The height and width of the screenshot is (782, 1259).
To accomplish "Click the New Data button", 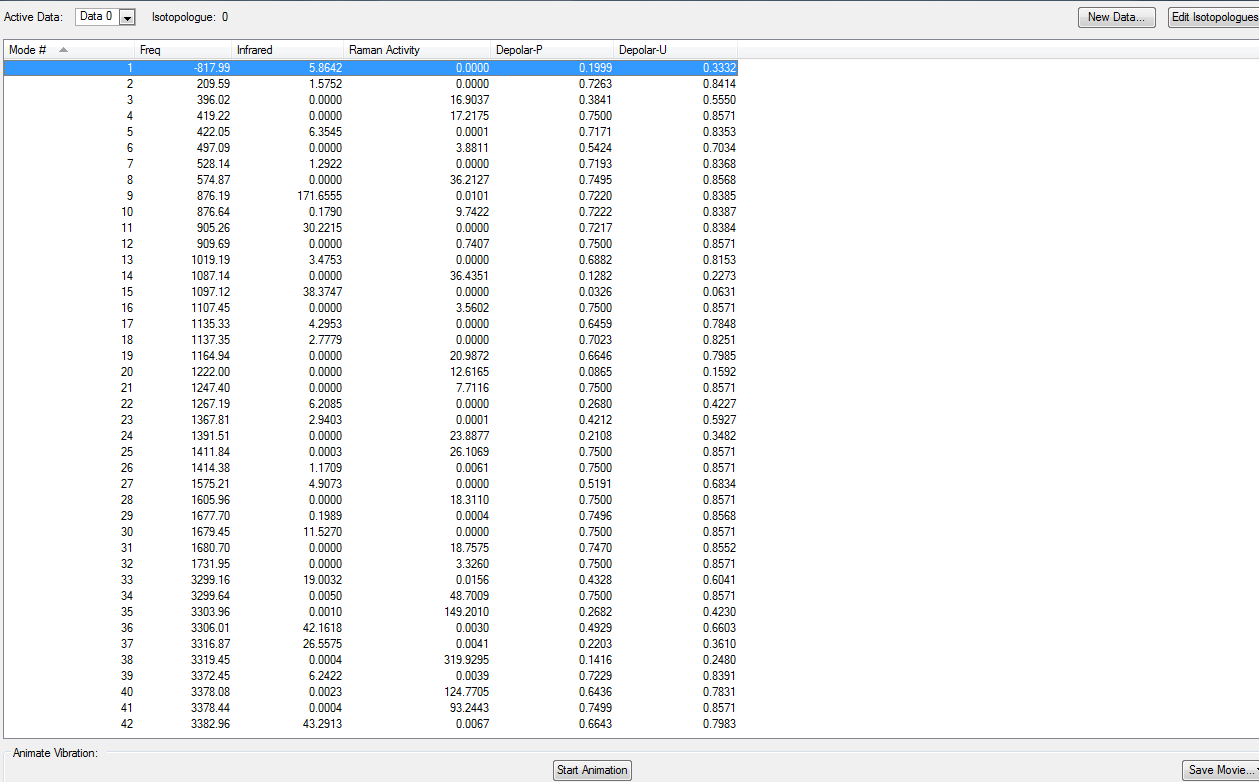I will point(1117,17).
